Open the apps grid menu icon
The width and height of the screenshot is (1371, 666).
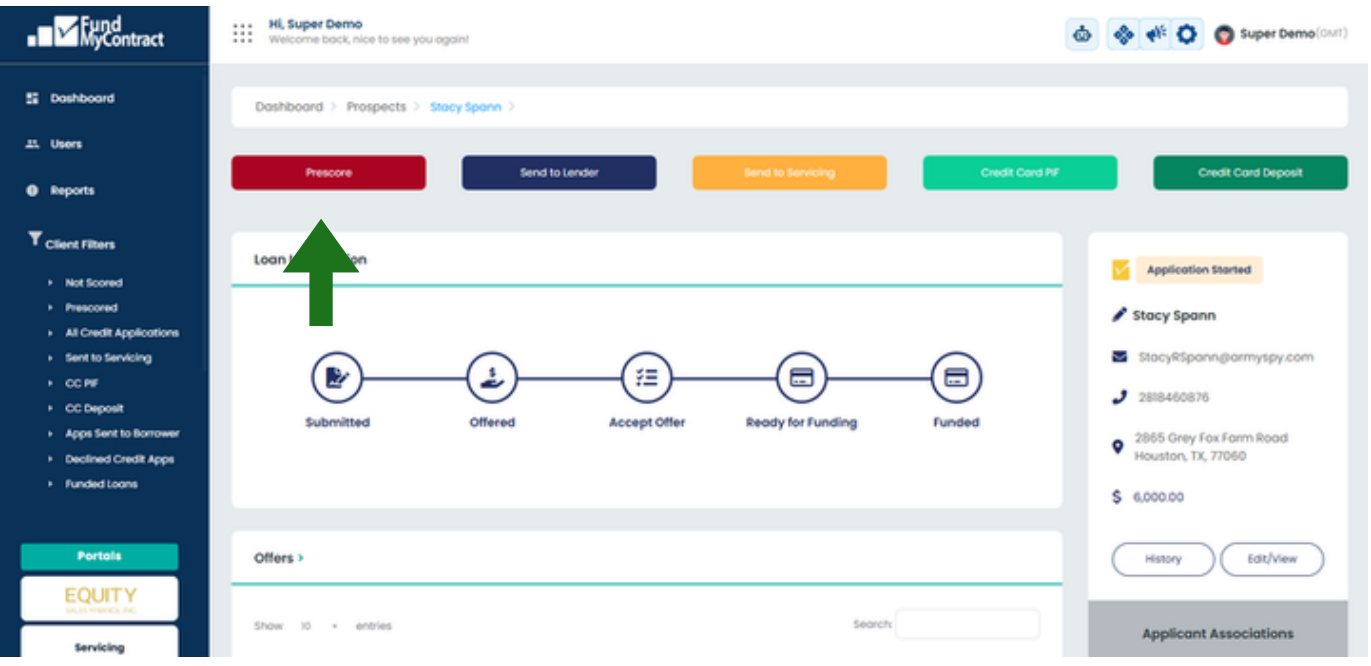(x=242, y=33)
